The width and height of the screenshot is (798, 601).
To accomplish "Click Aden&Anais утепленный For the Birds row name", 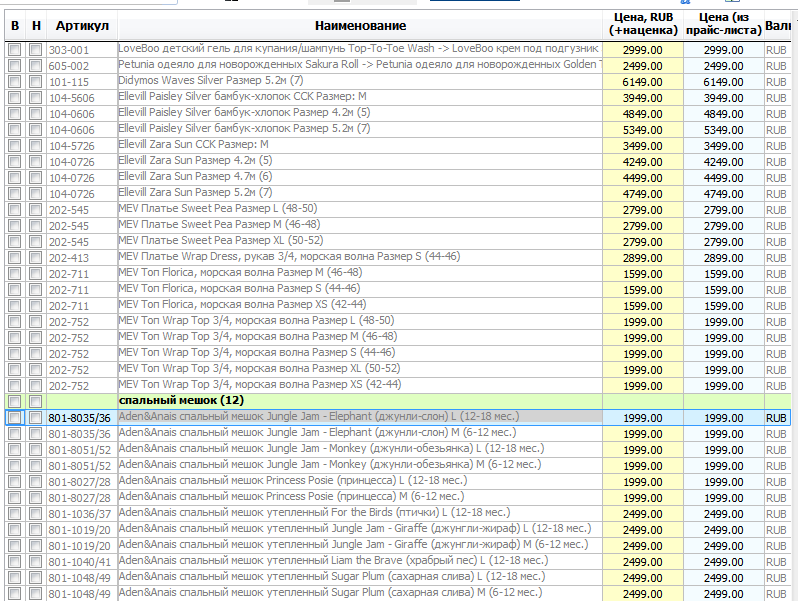I will click(315, 512).
